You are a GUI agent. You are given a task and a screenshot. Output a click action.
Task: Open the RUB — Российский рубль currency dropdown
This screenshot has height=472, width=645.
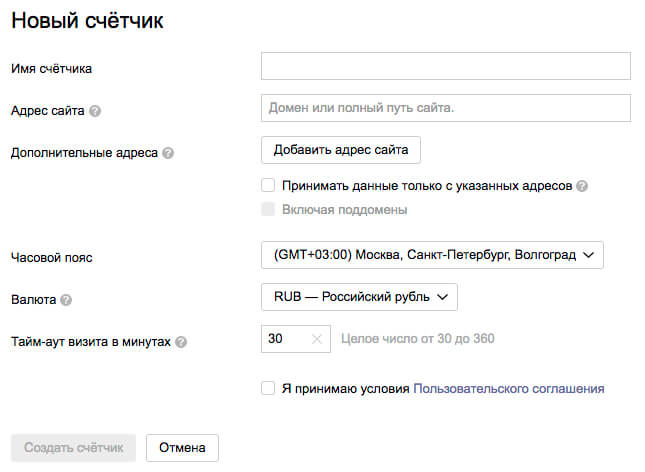click(x=359, y=297)
